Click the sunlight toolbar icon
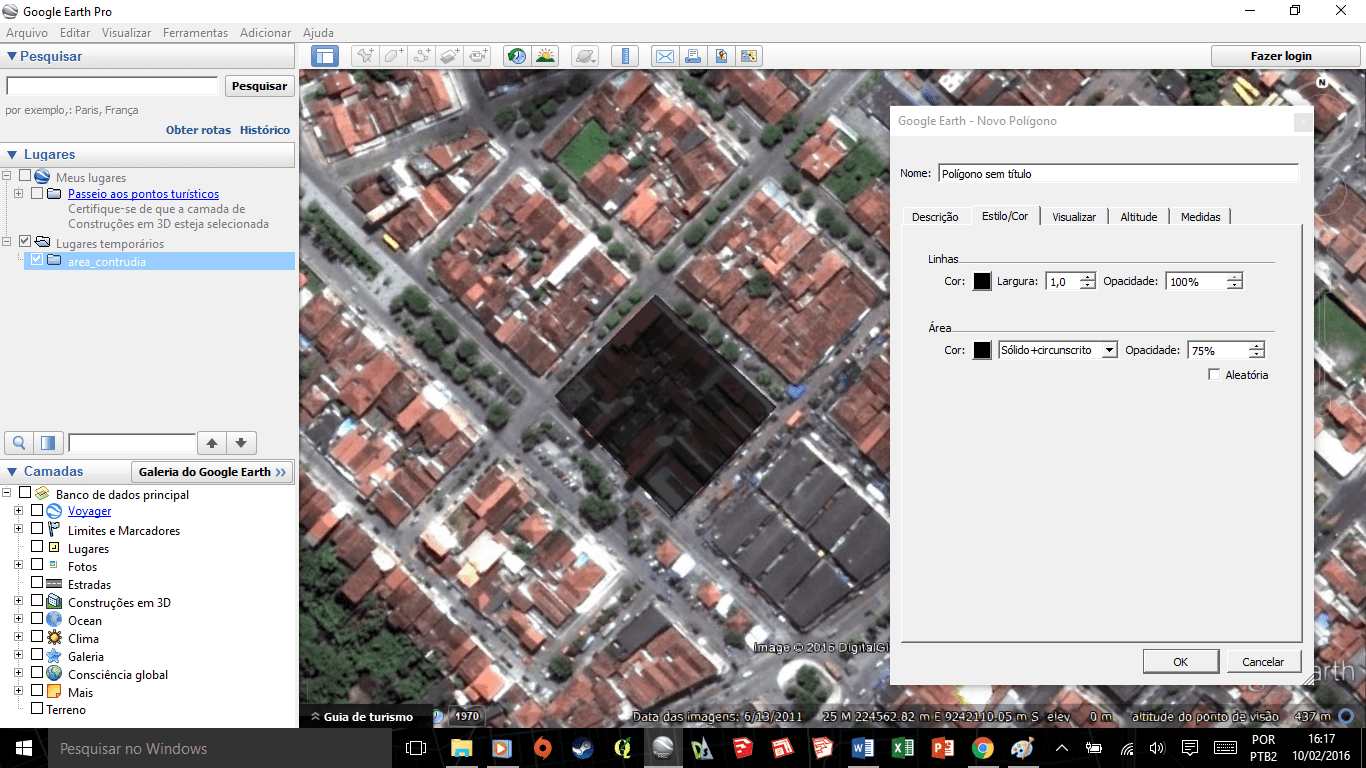 pyautogui.click(x=545, y=56)
